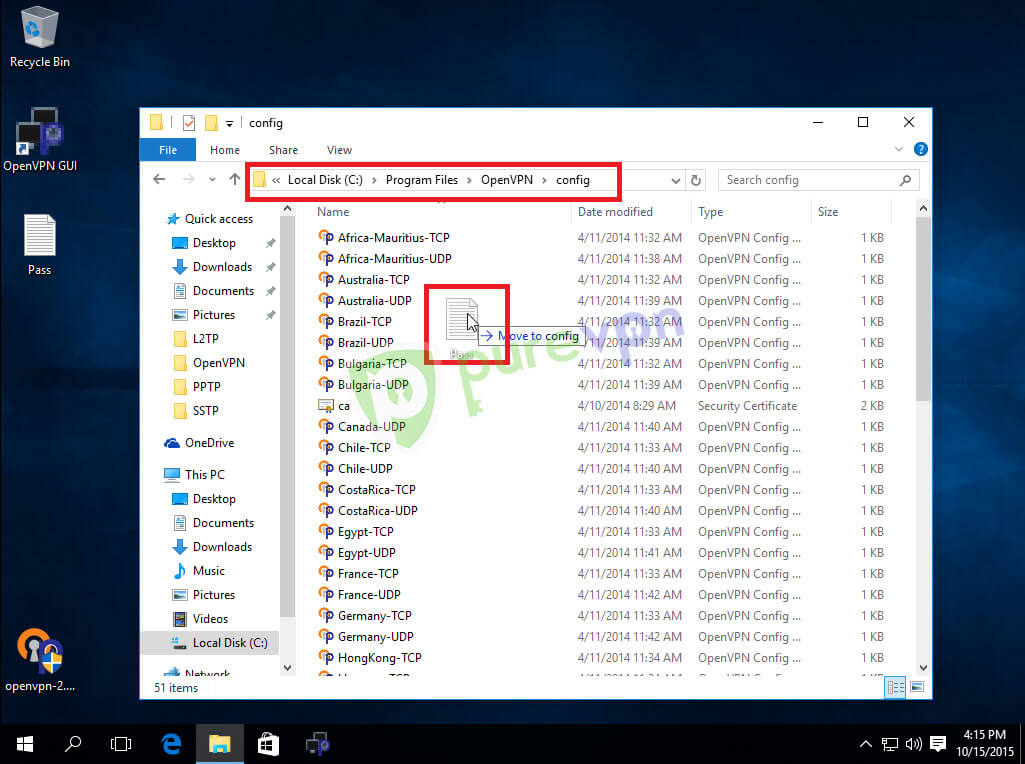Select the openvpn-2 installer desktop icon

(40, 659)
